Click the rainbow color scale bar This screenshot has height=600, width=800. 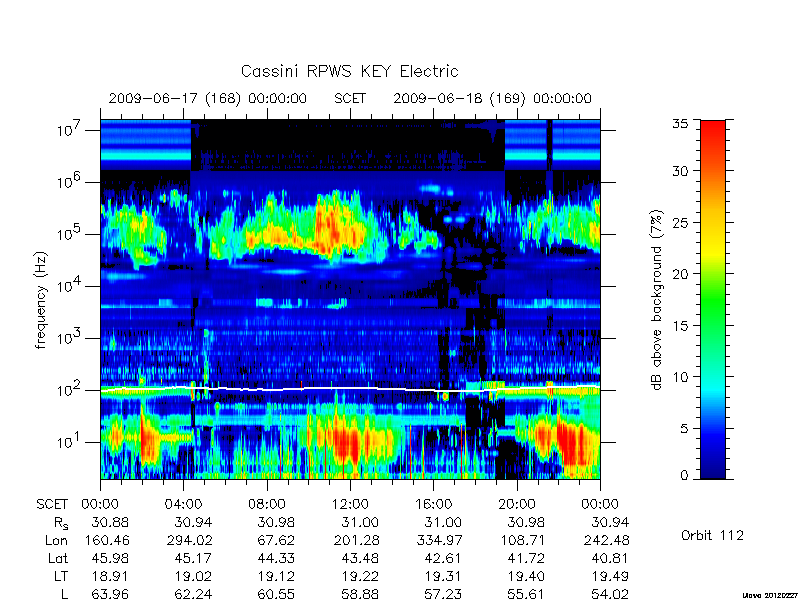tap(713, 299)
